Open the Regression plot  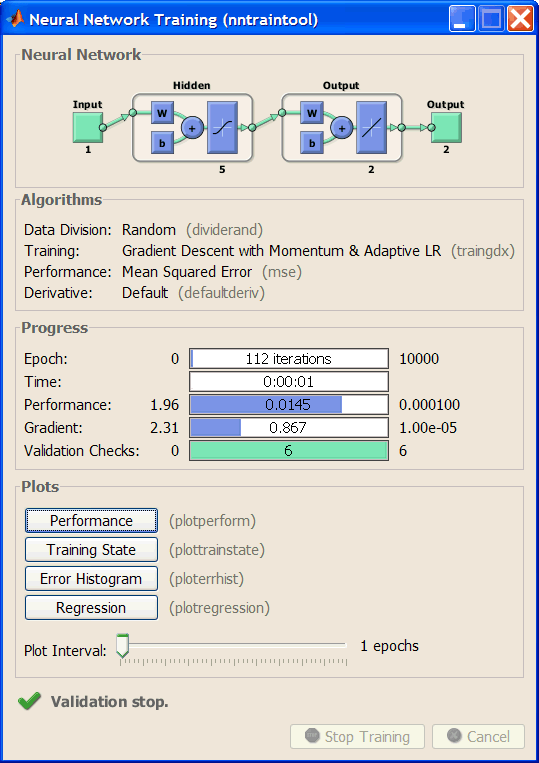point(91,608)
